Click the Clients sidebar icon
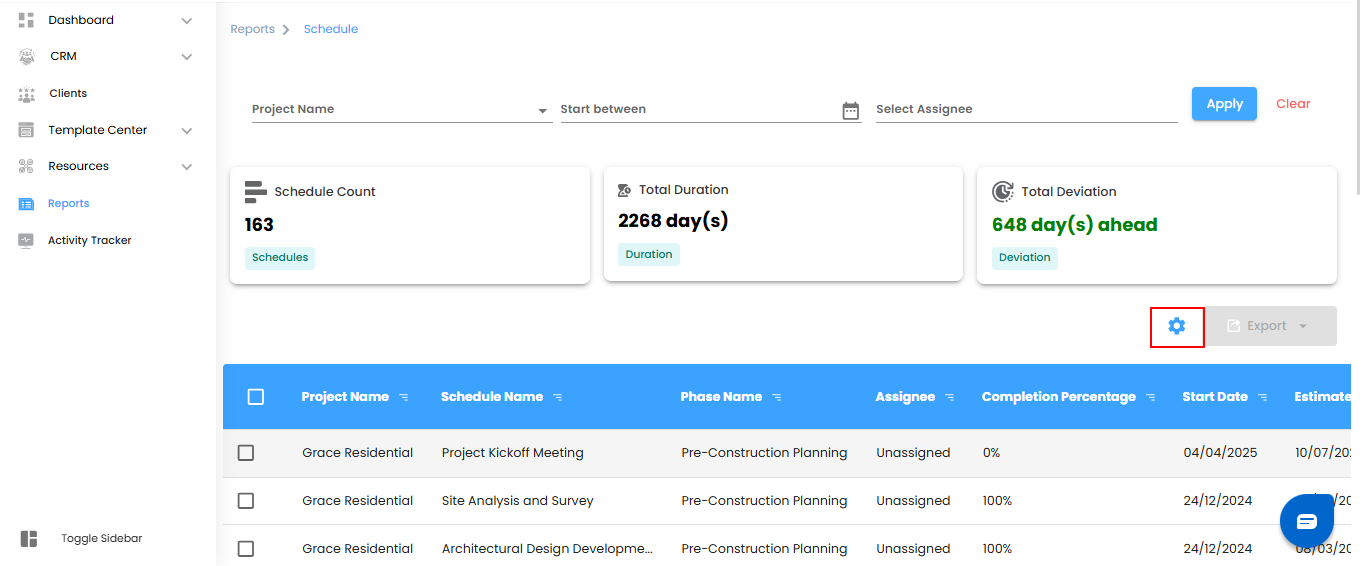1365x566 pixels. coord(27,94)
